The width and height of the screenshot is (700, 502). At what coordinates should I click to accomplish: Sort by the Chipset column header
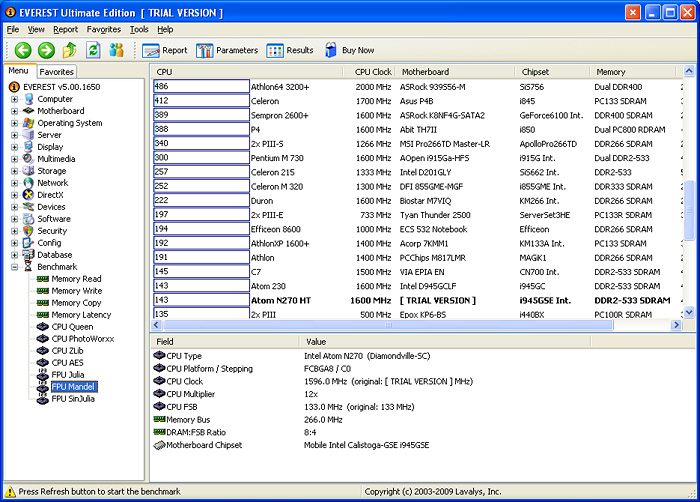coord(552,72)
